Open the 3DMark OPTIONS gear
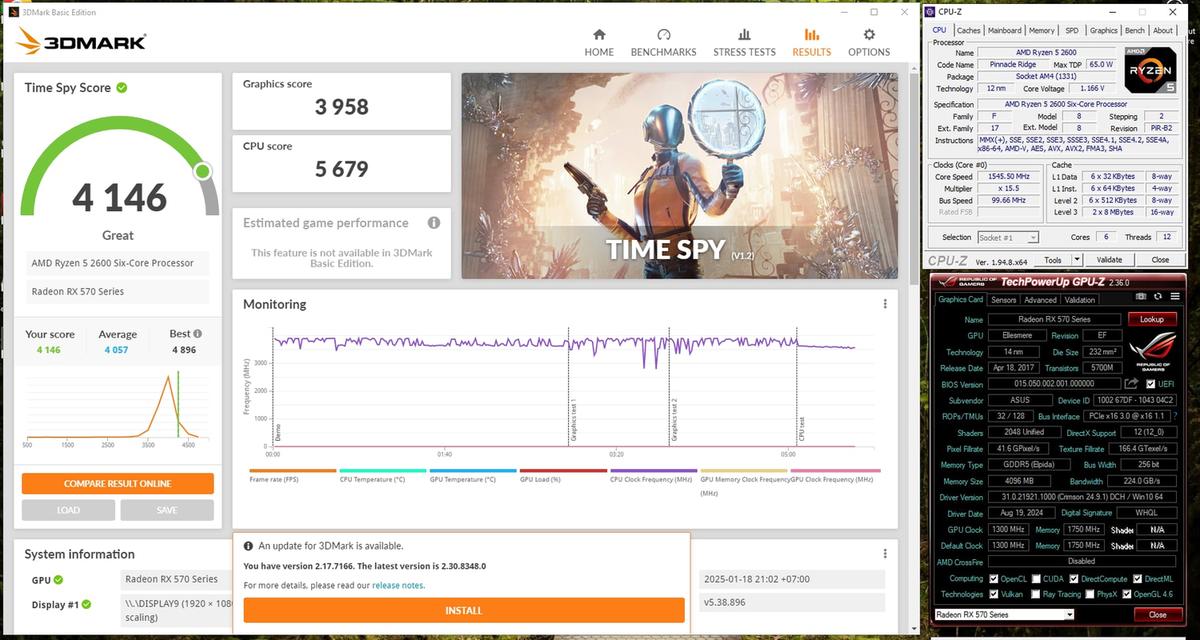This screenshot has height=640, width=1200. [869, 43]
